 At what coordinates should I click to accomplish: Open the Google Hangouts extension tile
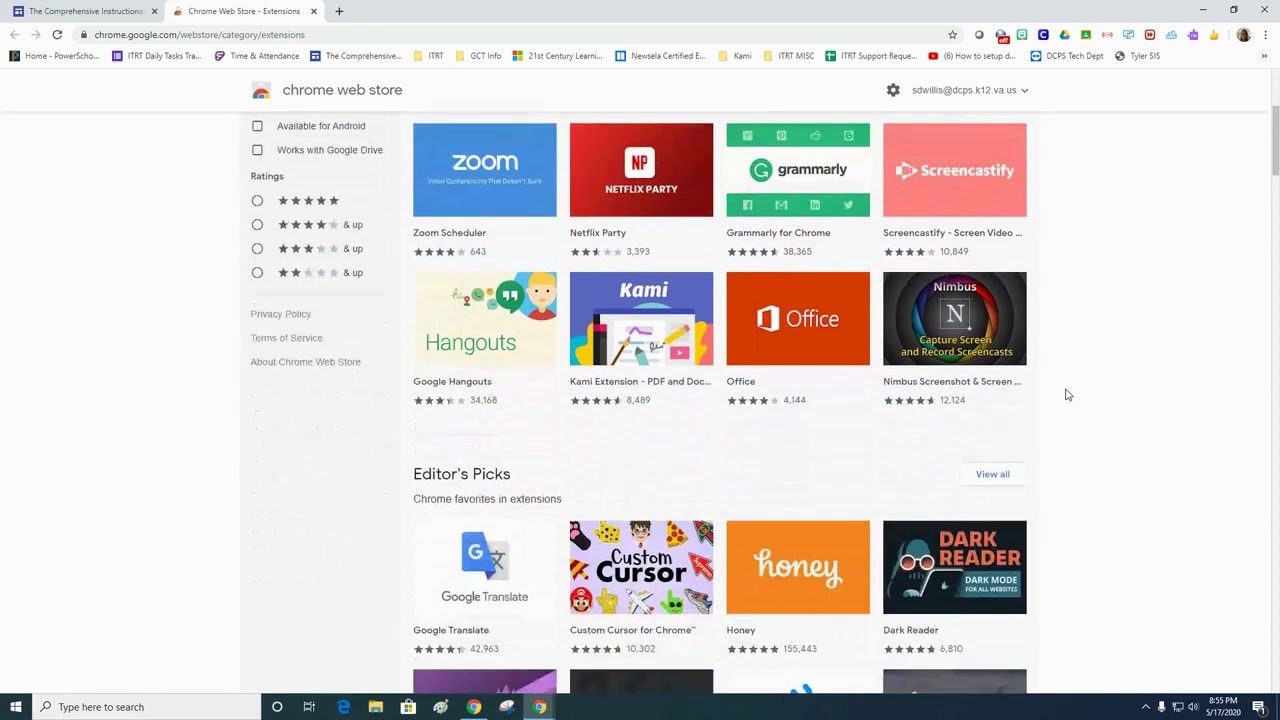(x=485, y=339)
